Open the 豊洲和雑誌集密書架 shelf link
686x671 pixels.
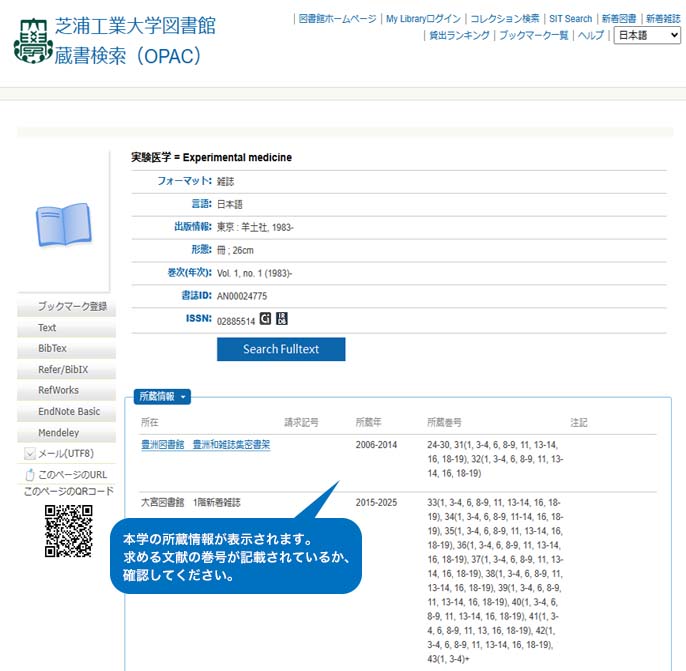(231, 445)
